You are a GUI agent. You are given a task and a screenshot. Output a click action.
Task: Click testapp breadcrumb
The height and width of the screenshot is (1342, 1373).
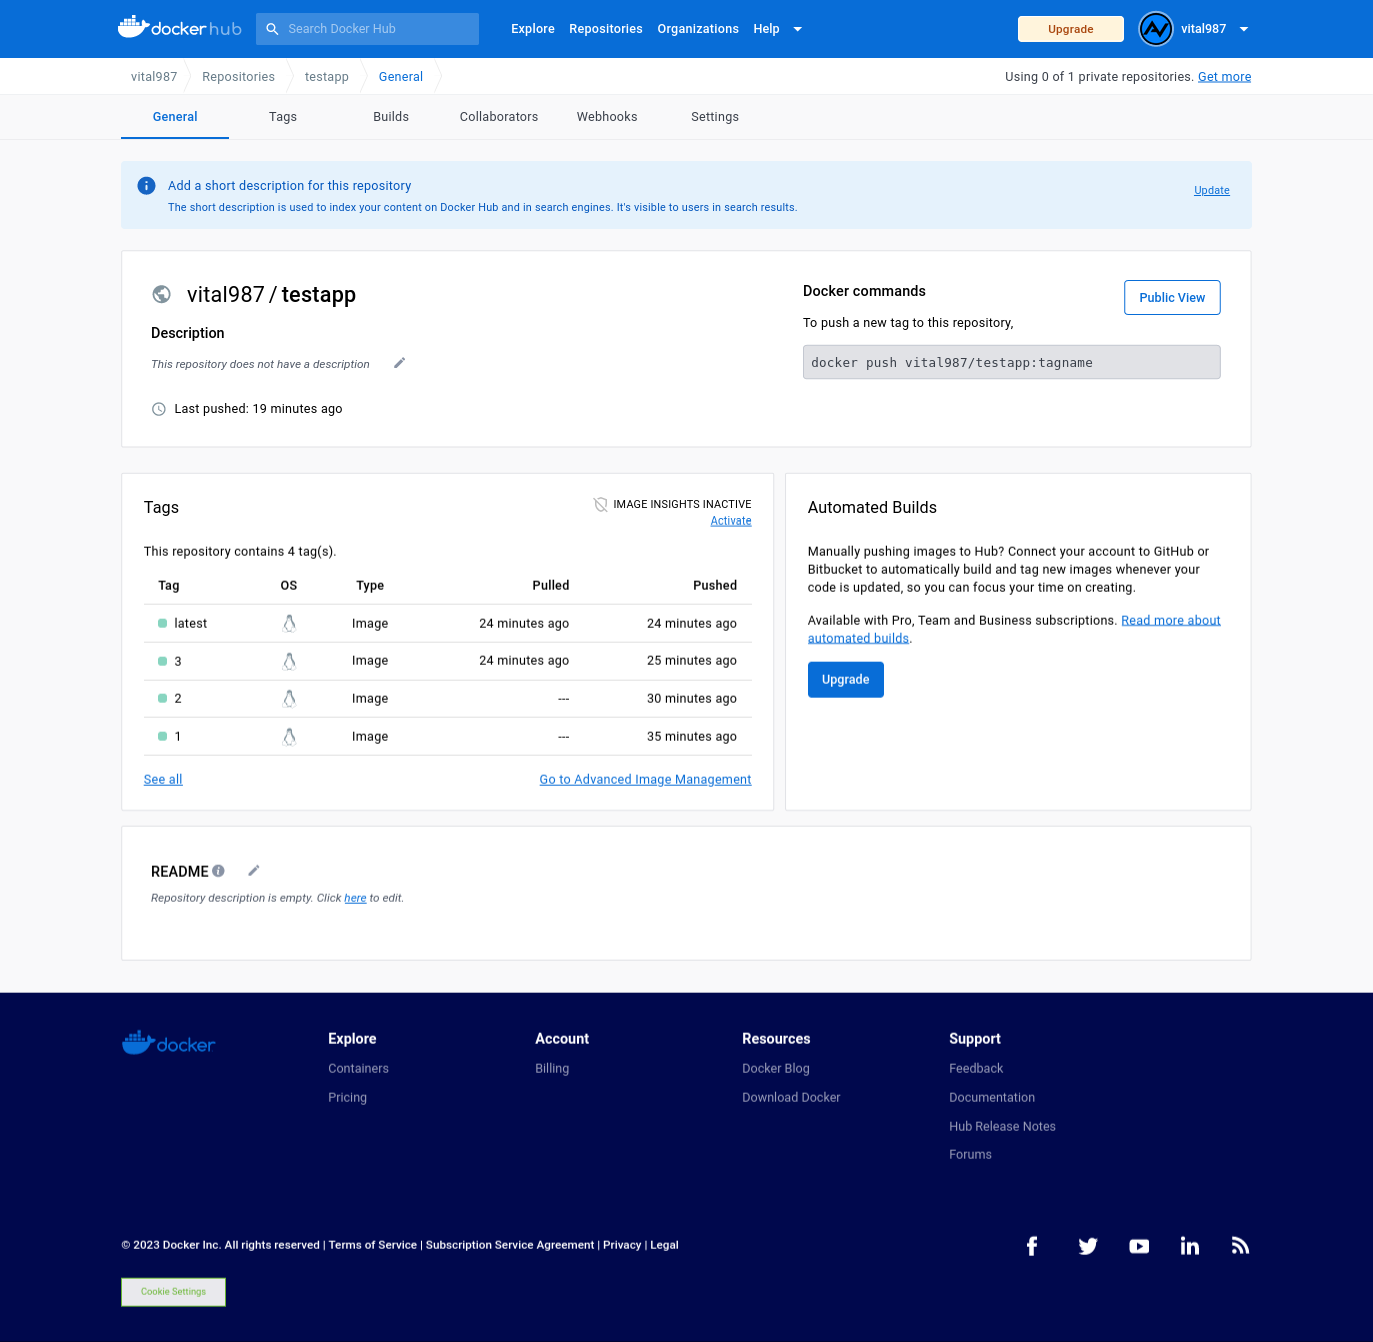327,77
